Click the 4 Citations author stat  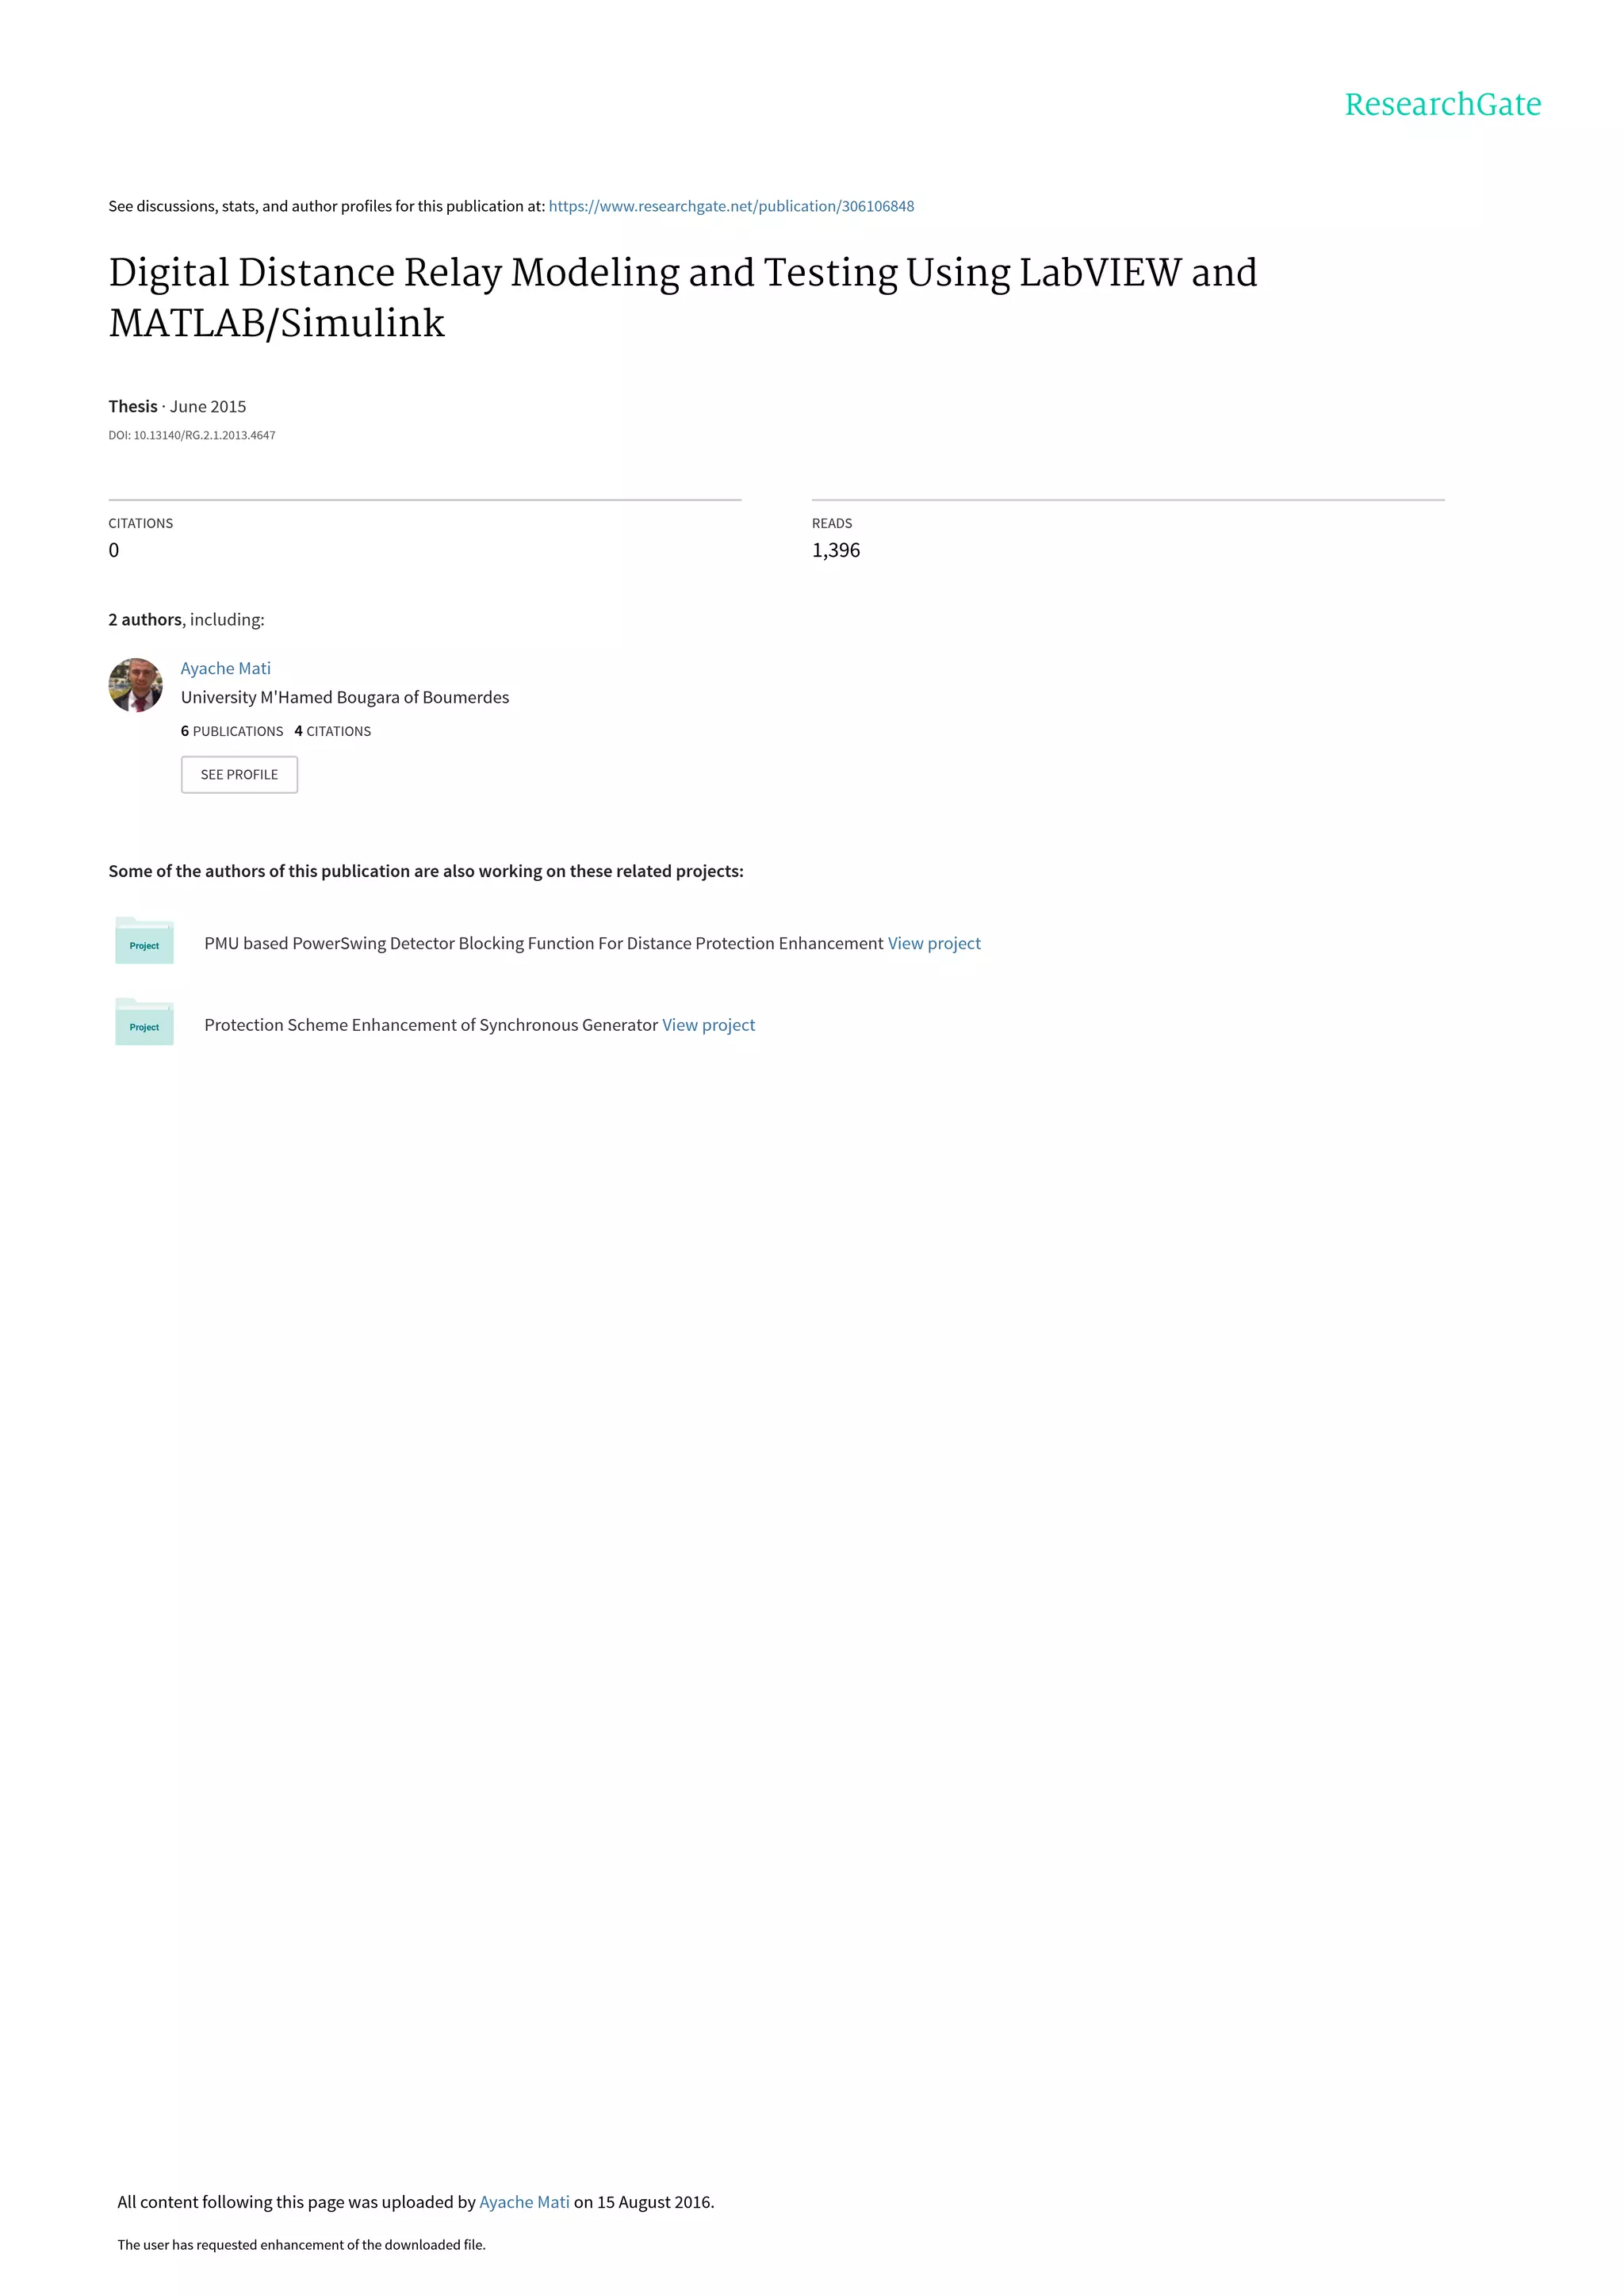coord(333,731)
